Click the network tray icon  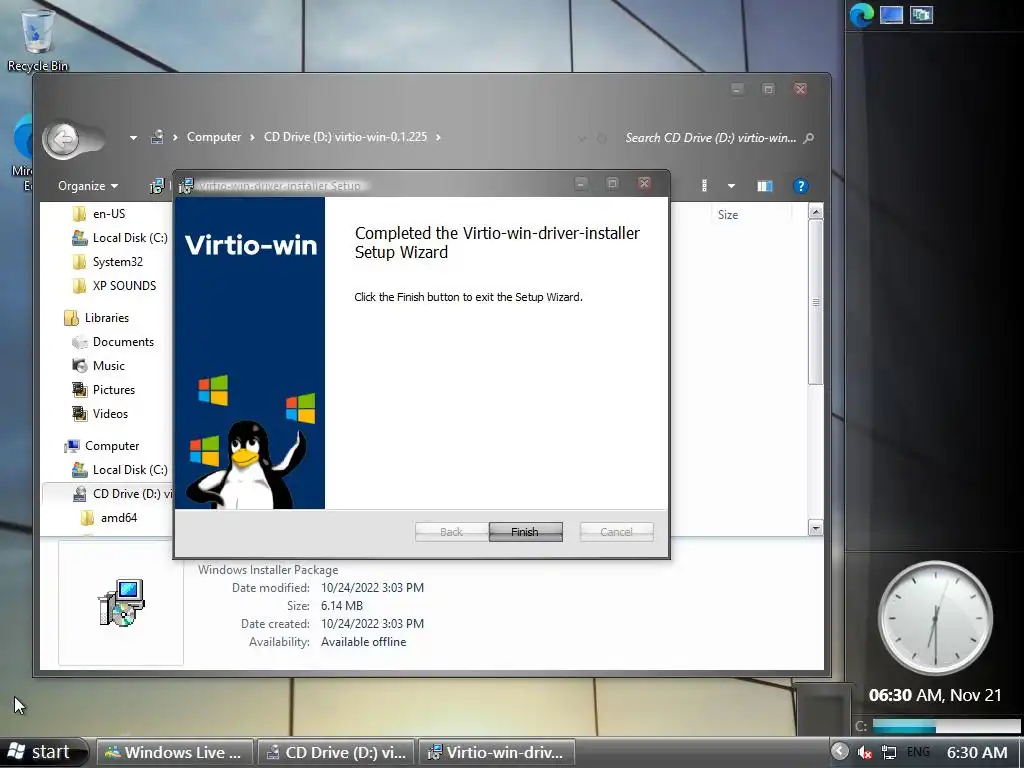(x=889, y=753)
